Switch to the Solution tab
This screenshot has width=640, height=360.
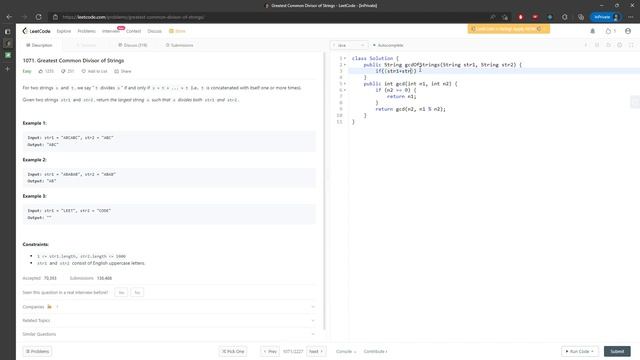pos(87,45)
